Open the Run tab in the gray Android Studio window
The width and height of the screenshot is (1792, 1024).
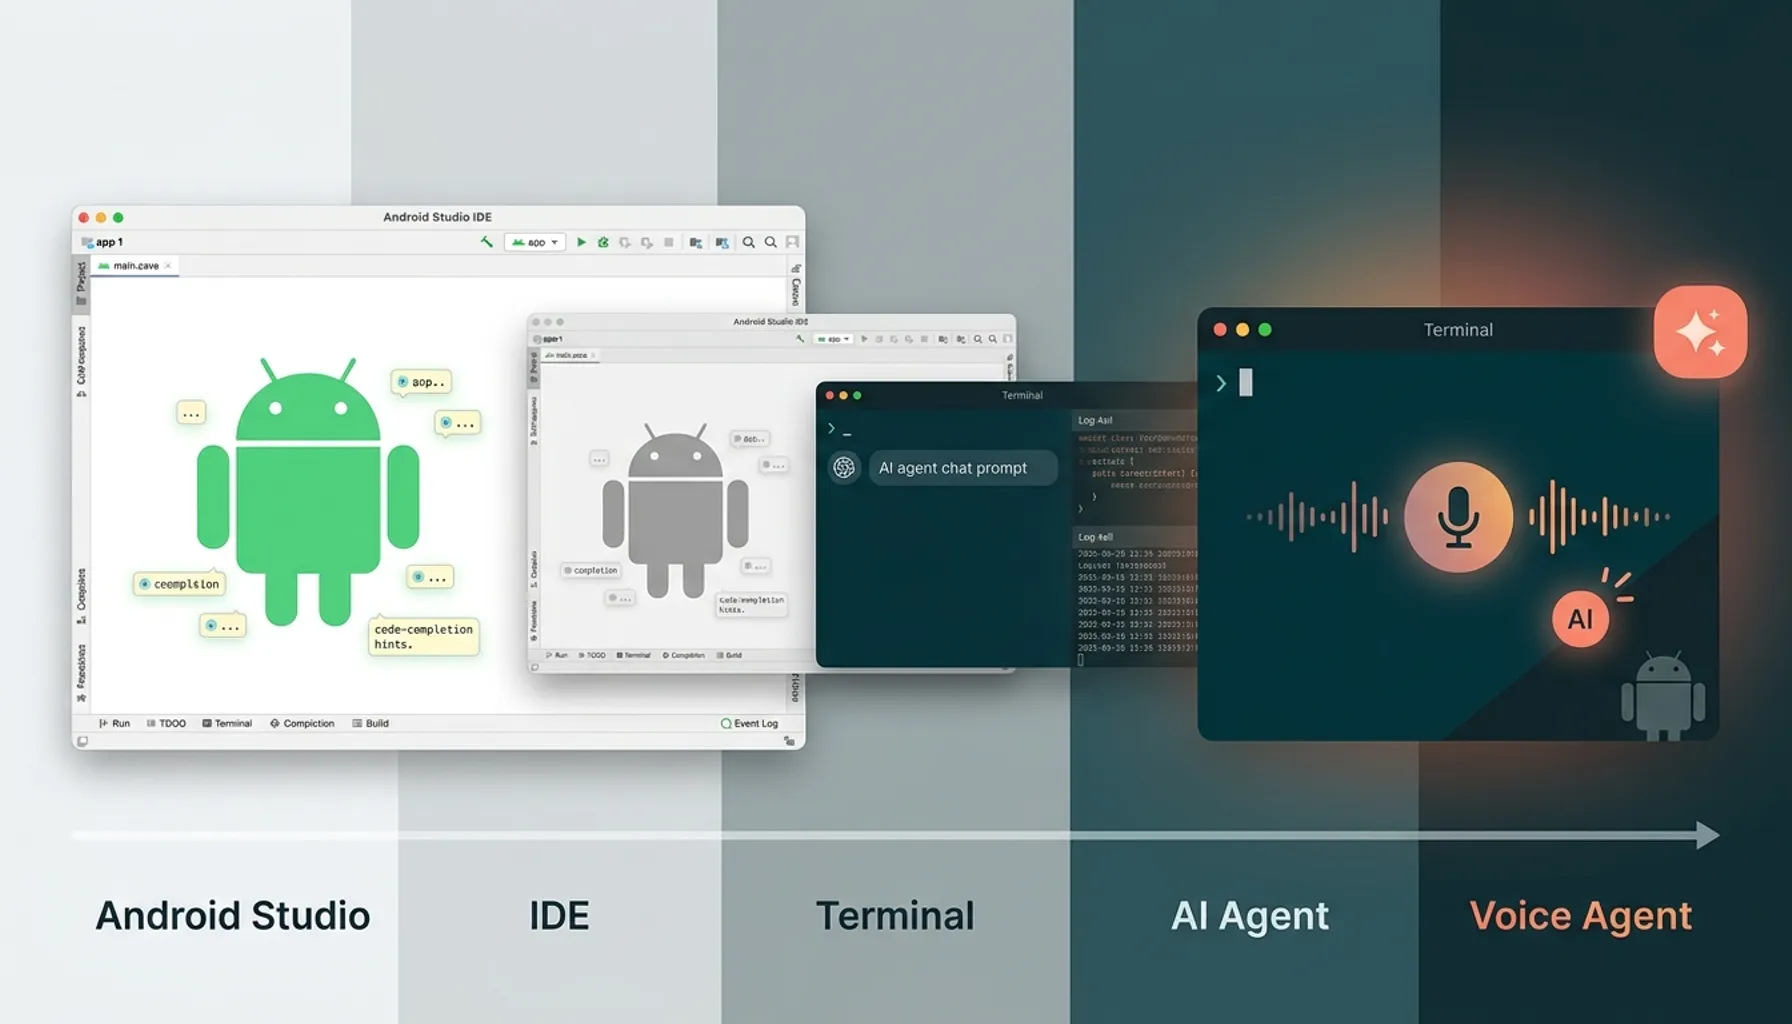pos(556,655)
